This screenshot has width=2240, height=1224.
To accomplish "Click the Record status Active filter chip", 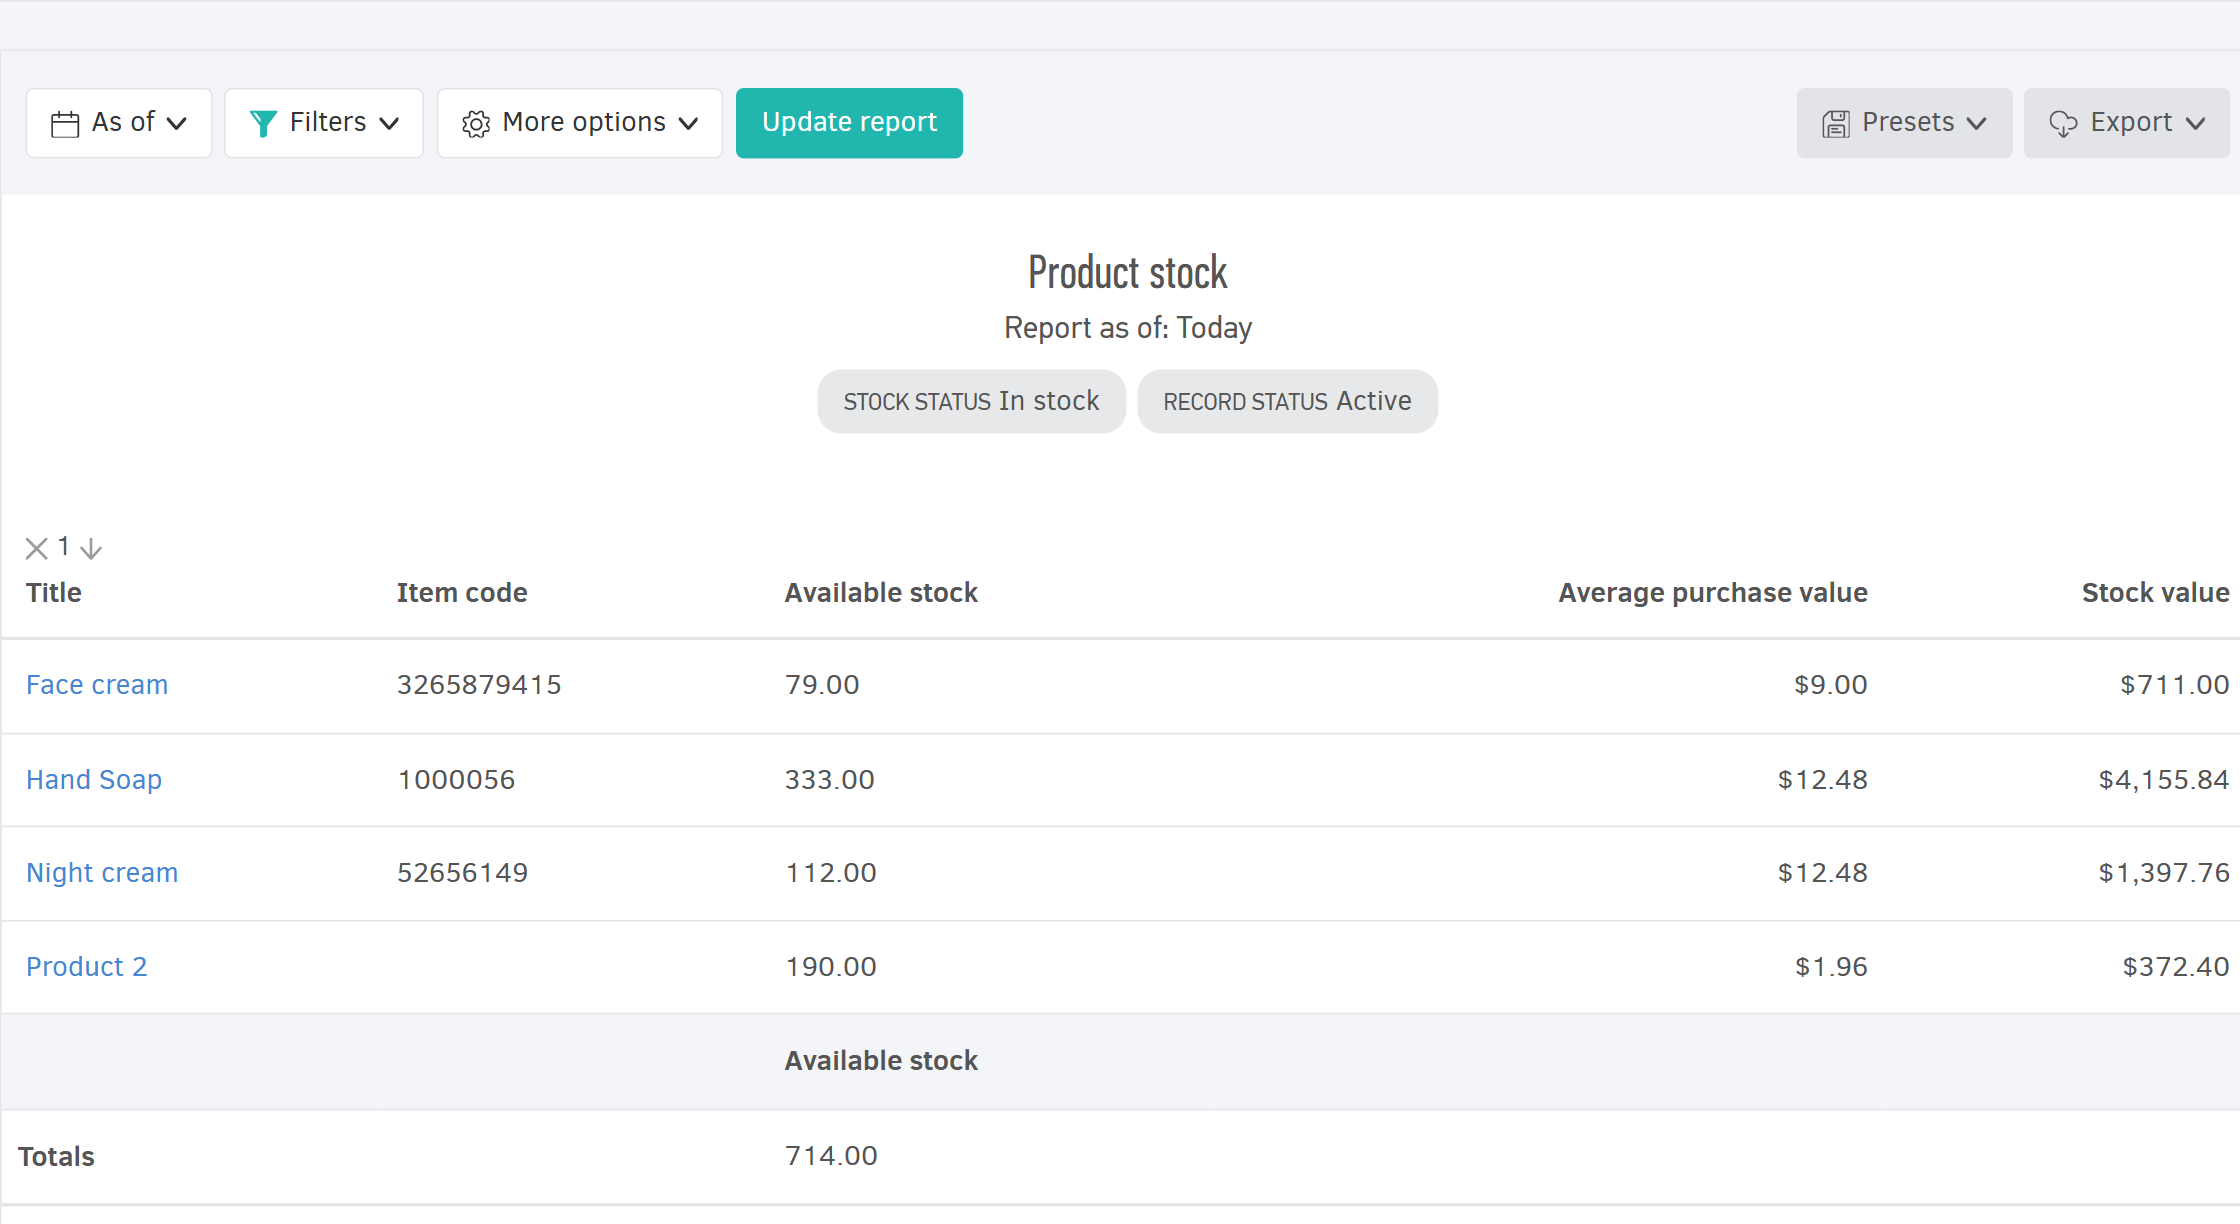I will (1287, 402).
